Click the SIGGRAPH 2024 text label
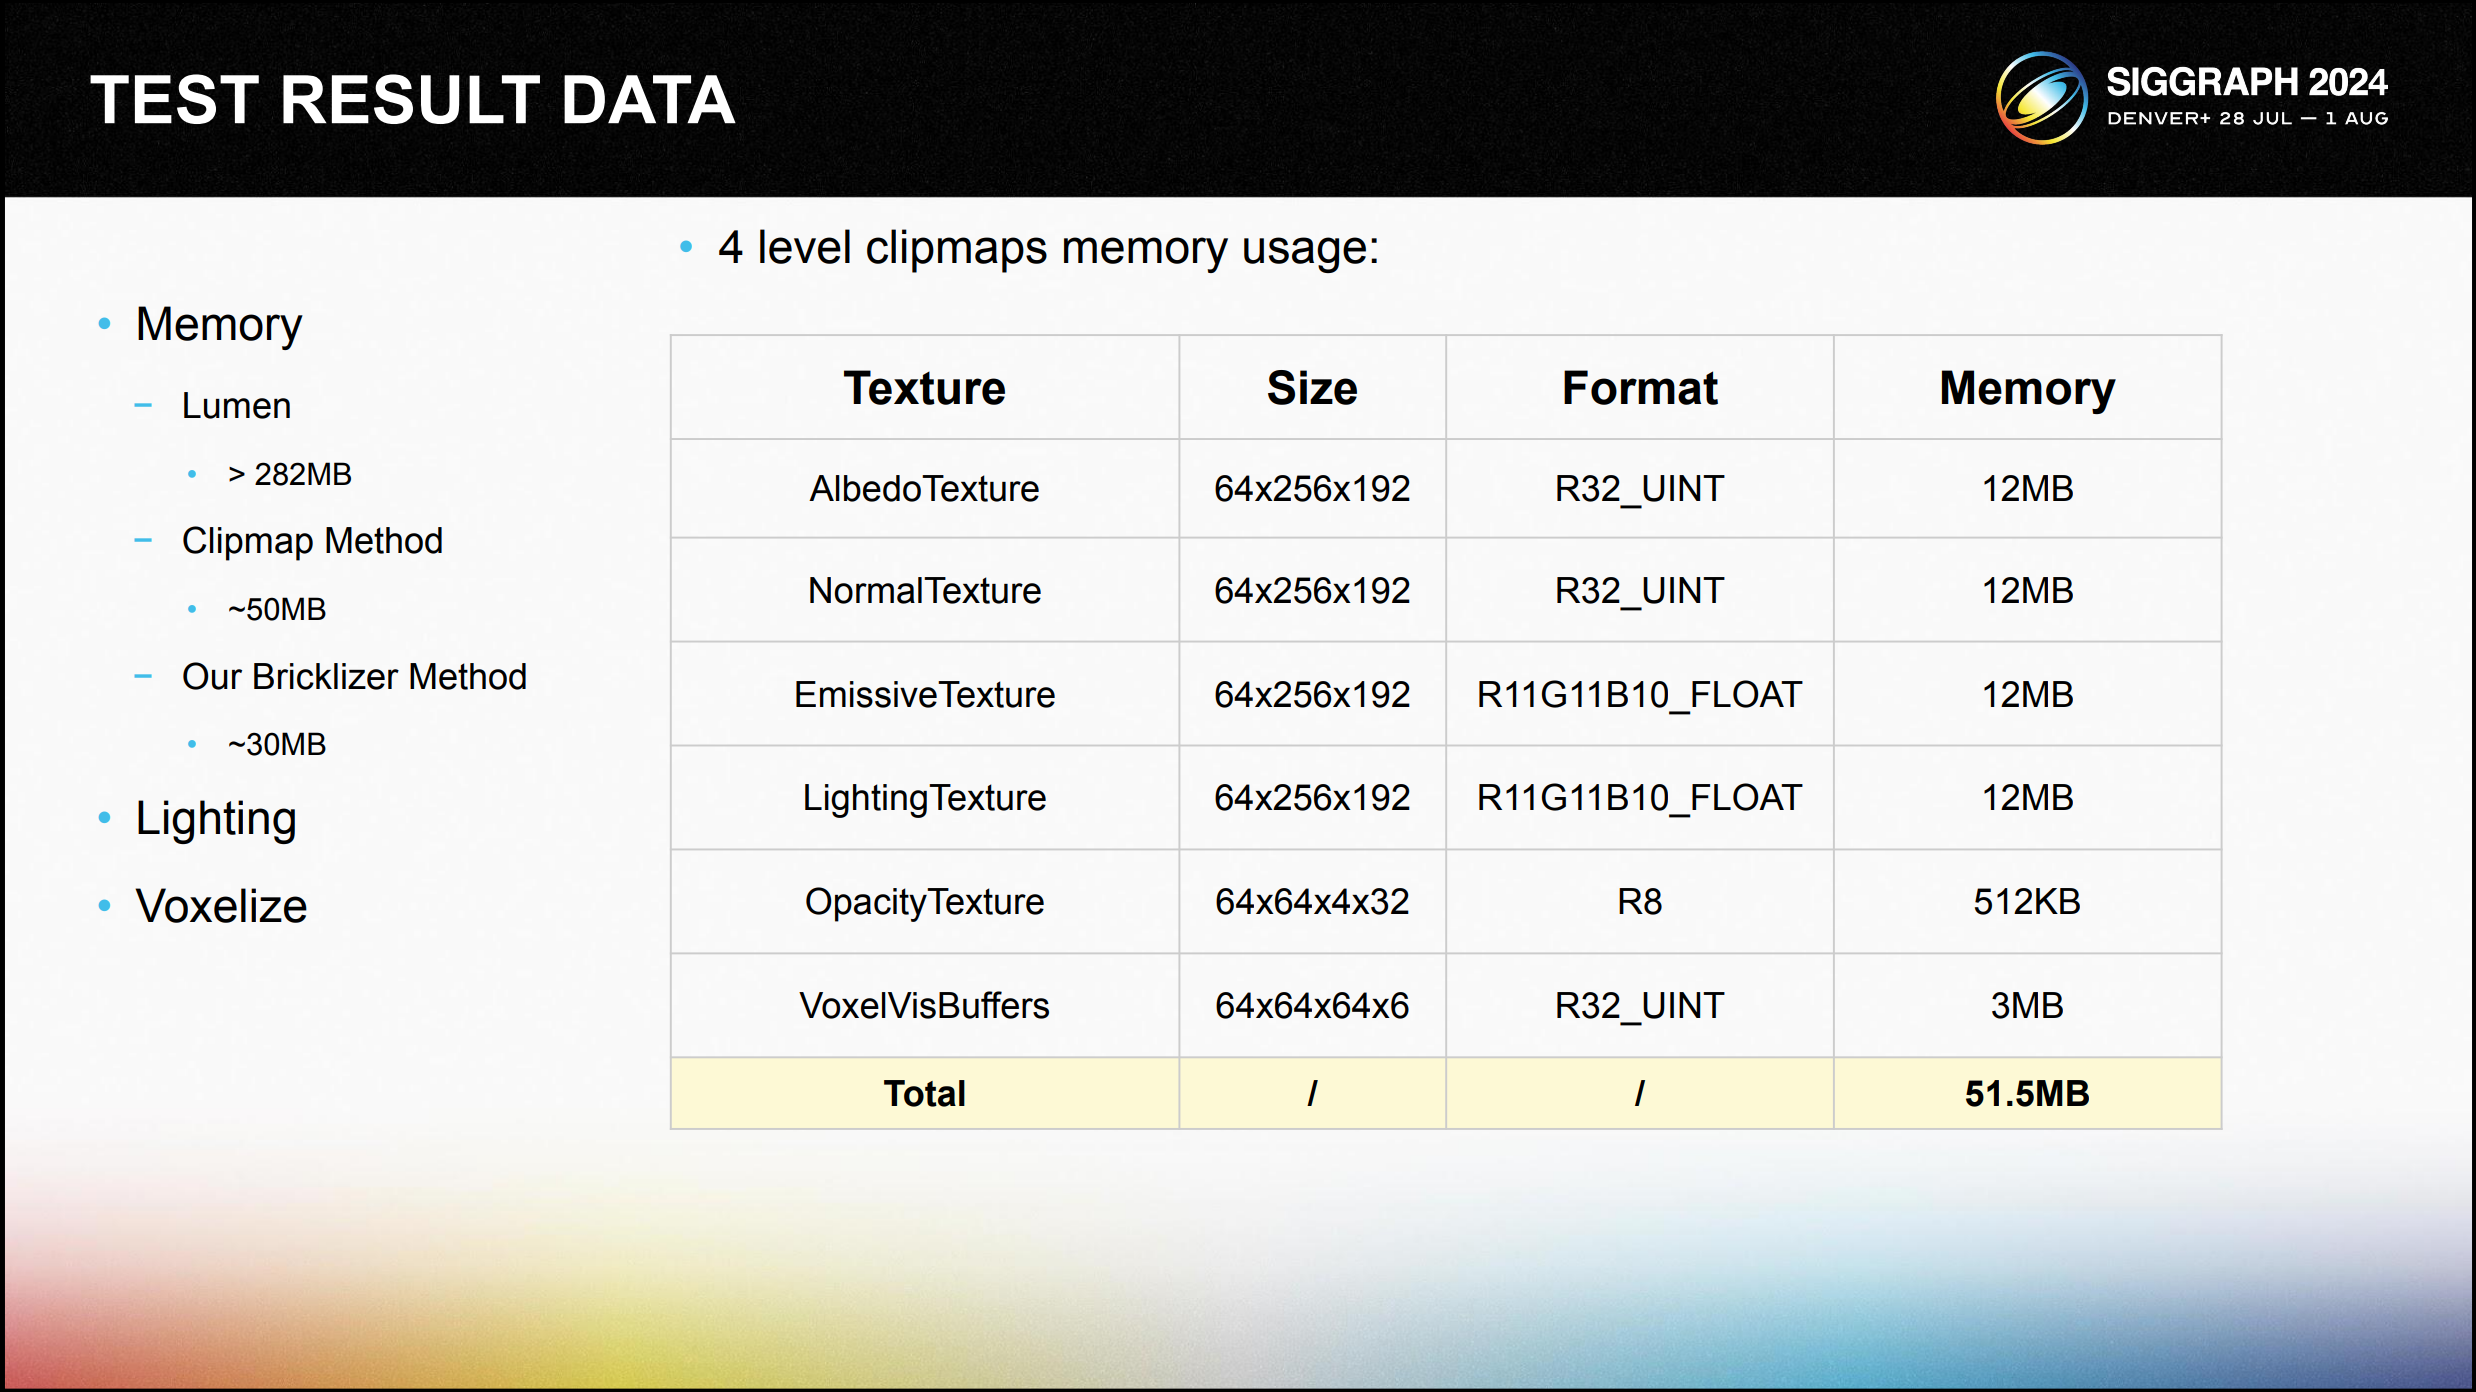 [x=2246, y=82]
